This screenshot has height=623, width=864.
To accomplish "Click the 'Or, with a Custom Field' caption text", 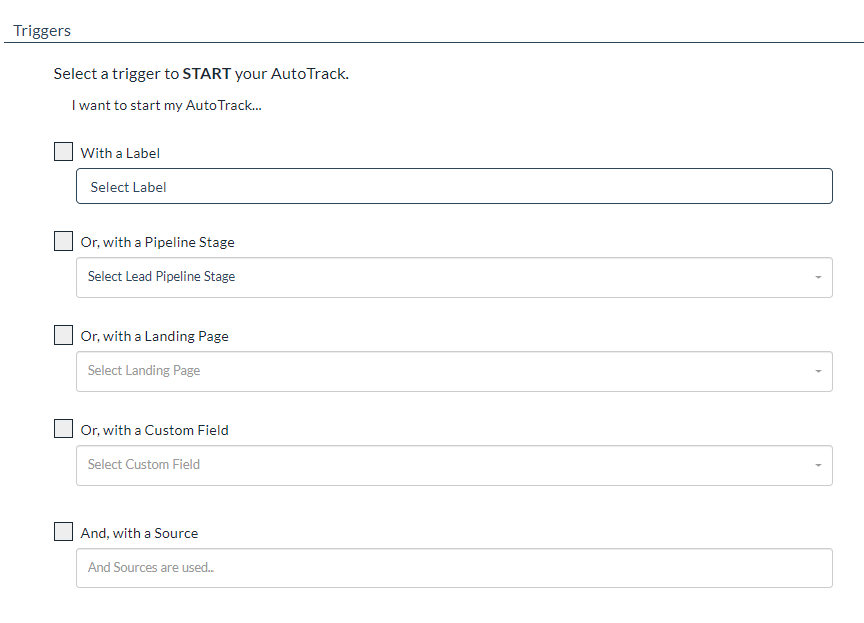I will point(154,430).
